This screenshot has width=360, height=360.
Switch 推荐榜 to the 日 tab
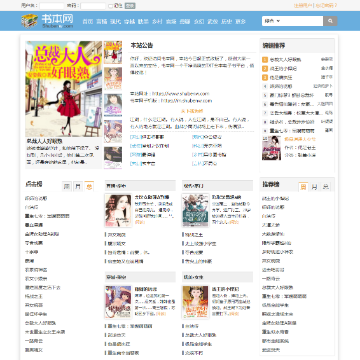(303, 187)
